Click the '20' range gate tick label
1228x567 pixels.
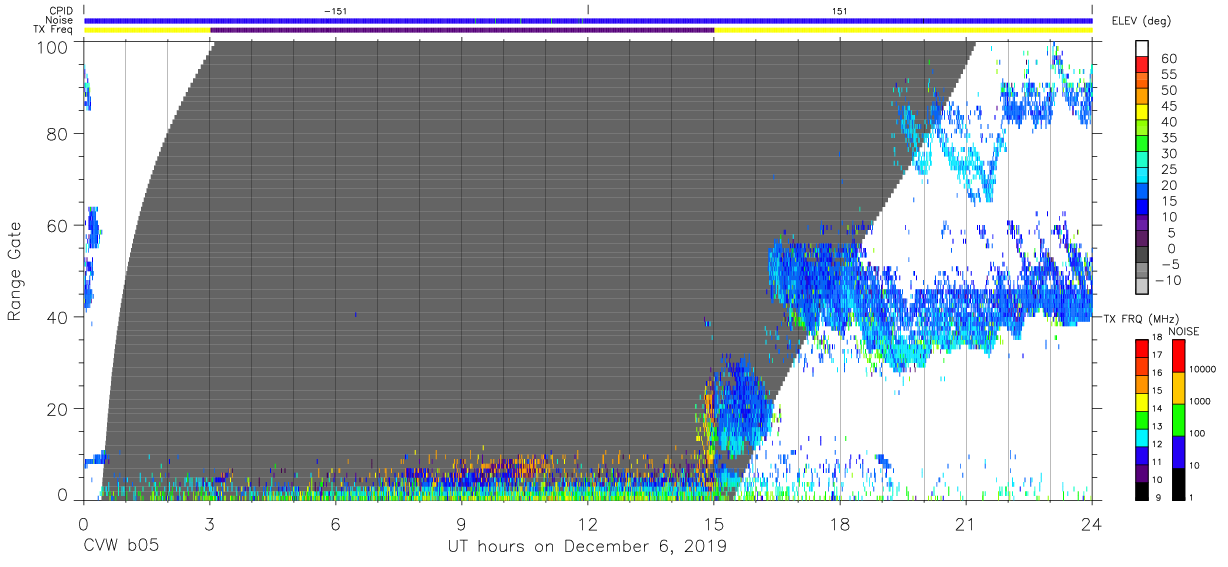coord(57,409)
